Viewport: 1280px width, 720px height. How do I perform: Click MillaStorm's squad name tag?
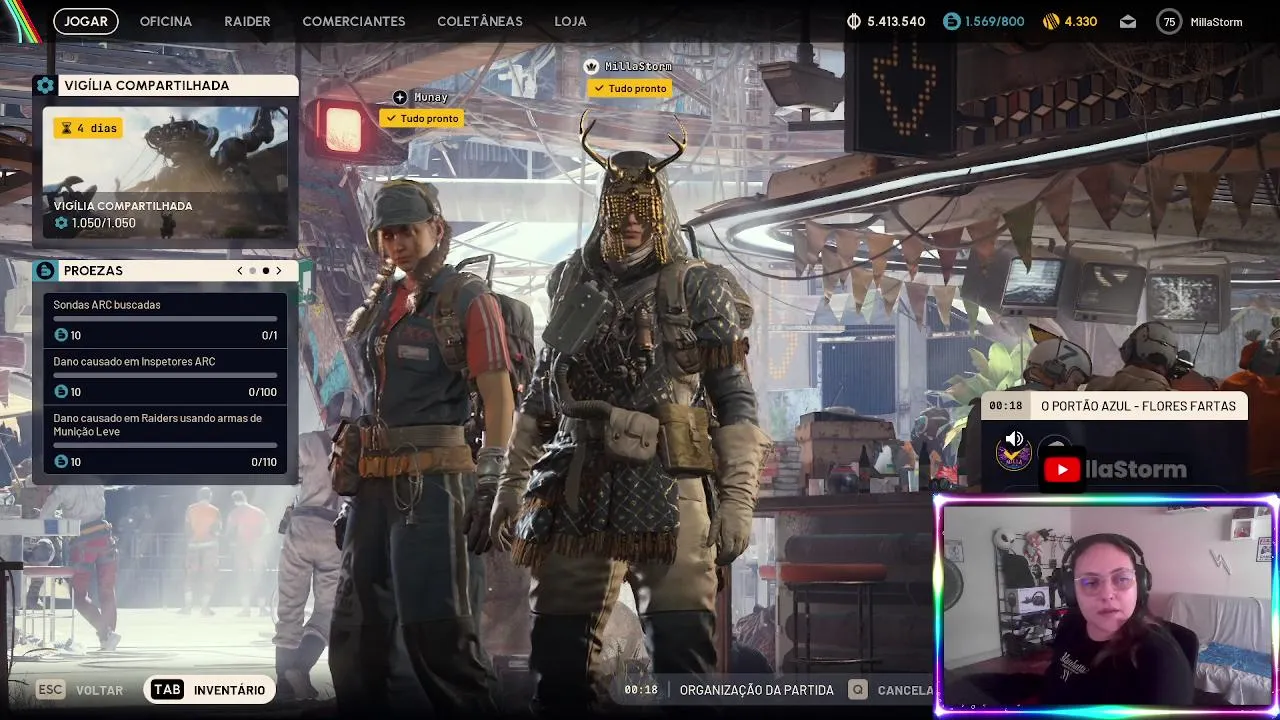638,66
